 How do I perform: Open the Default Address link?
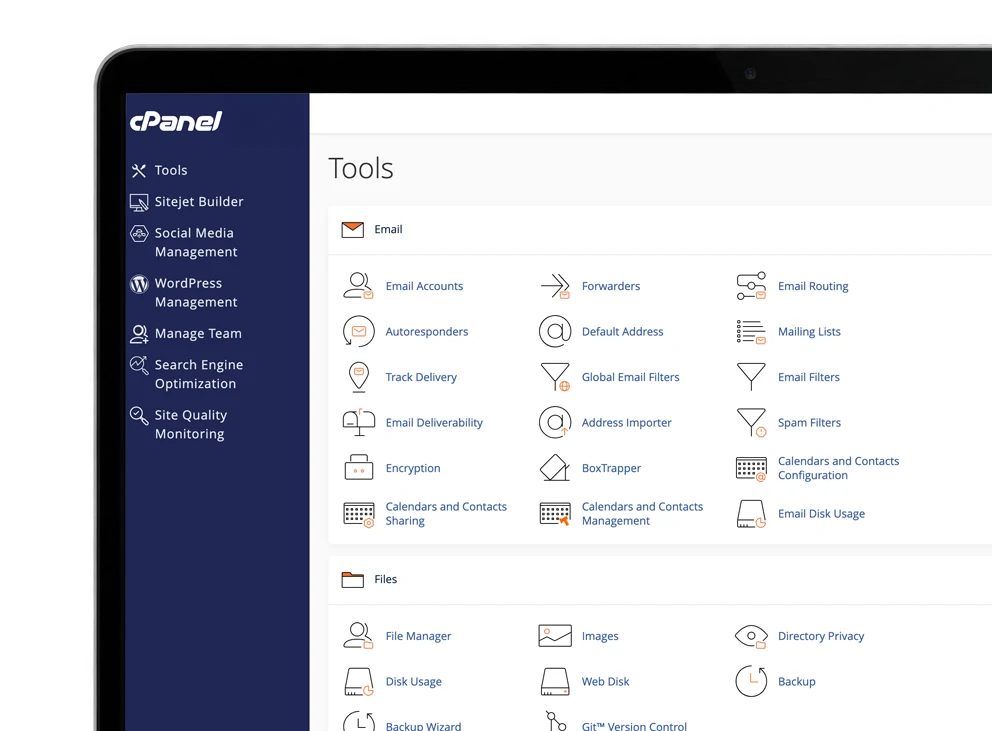[x=623, y=332]
